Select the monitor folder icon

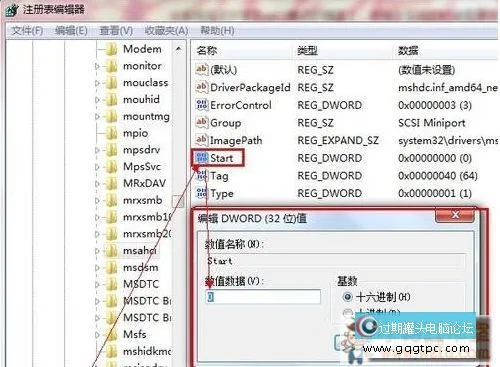tap(112, 66)
